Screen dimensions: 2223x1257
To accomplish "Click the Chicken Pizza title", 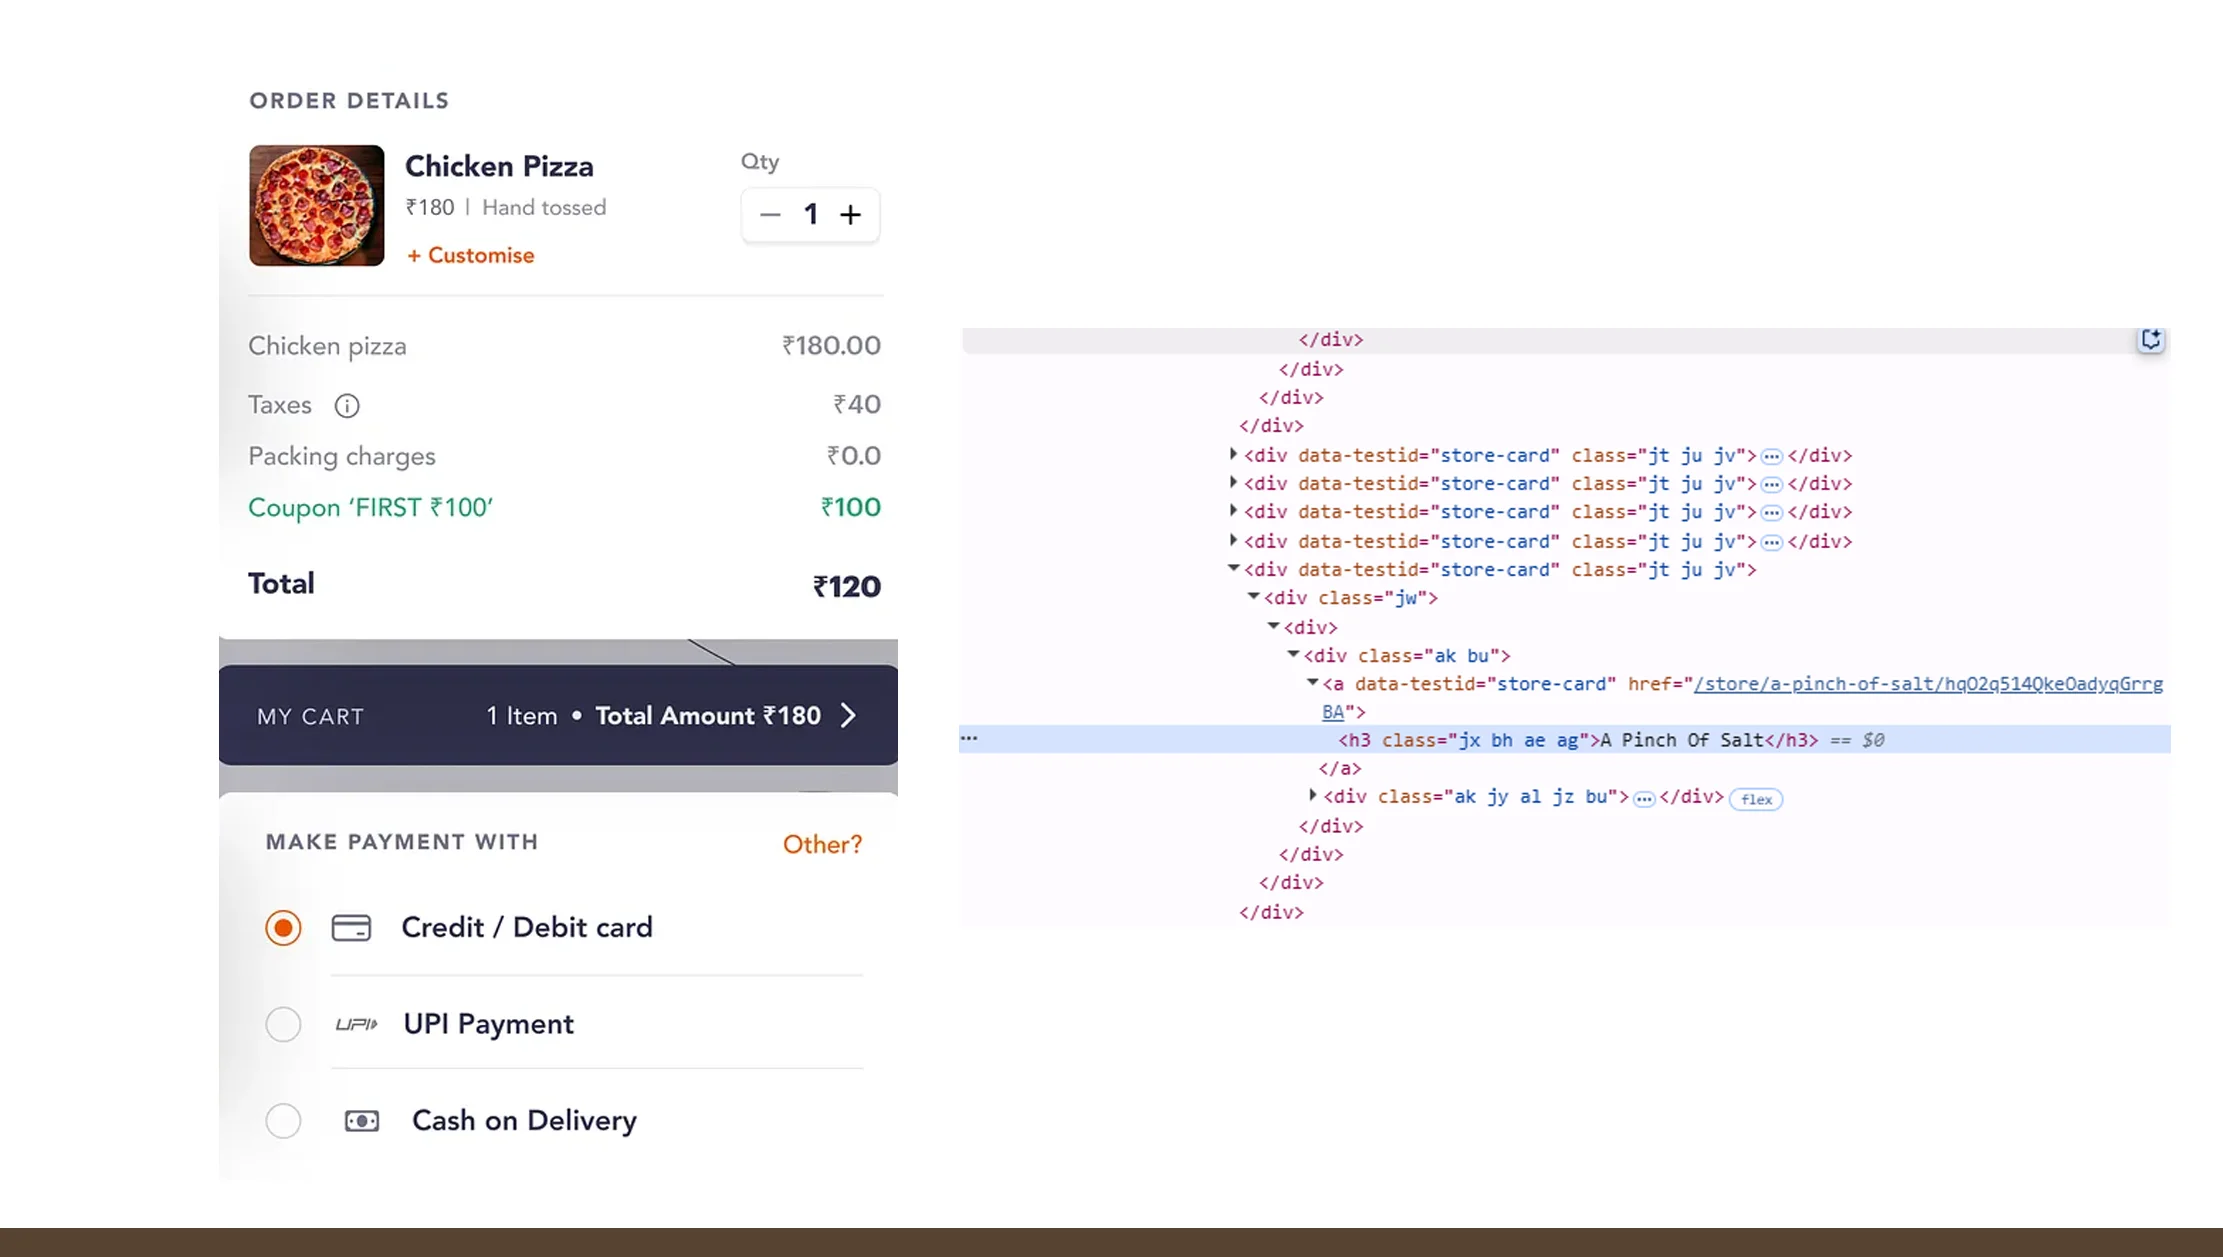I will click(499, 166).
